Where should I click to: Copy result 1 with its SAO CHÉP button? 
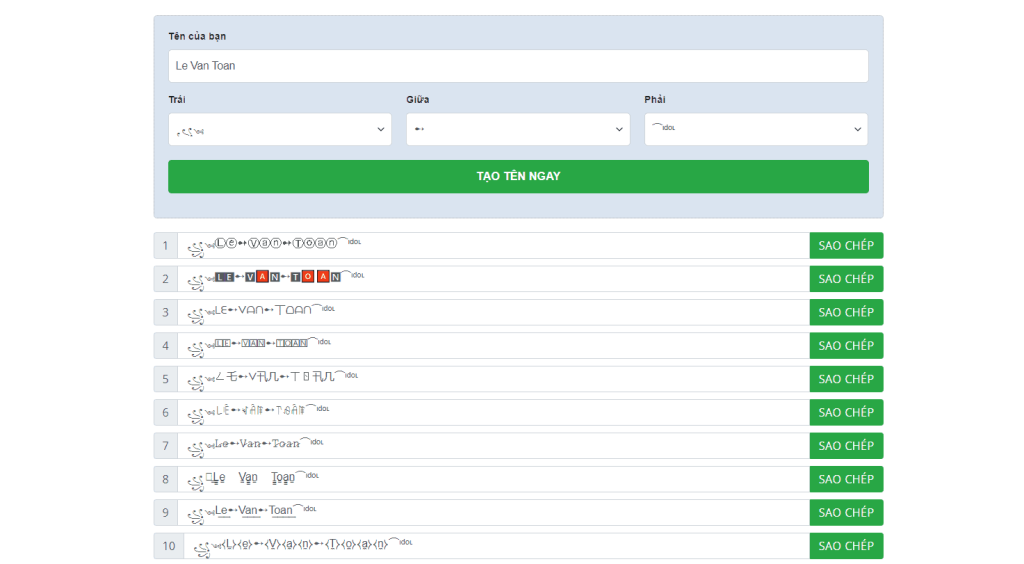[x=846, y=246]
